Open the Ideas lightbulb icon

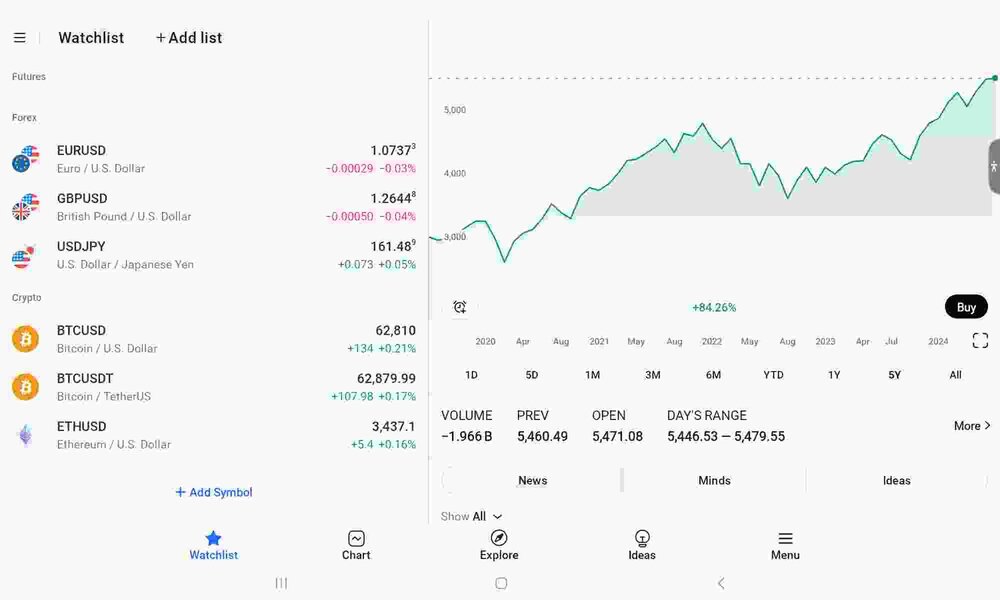point(642,538)
